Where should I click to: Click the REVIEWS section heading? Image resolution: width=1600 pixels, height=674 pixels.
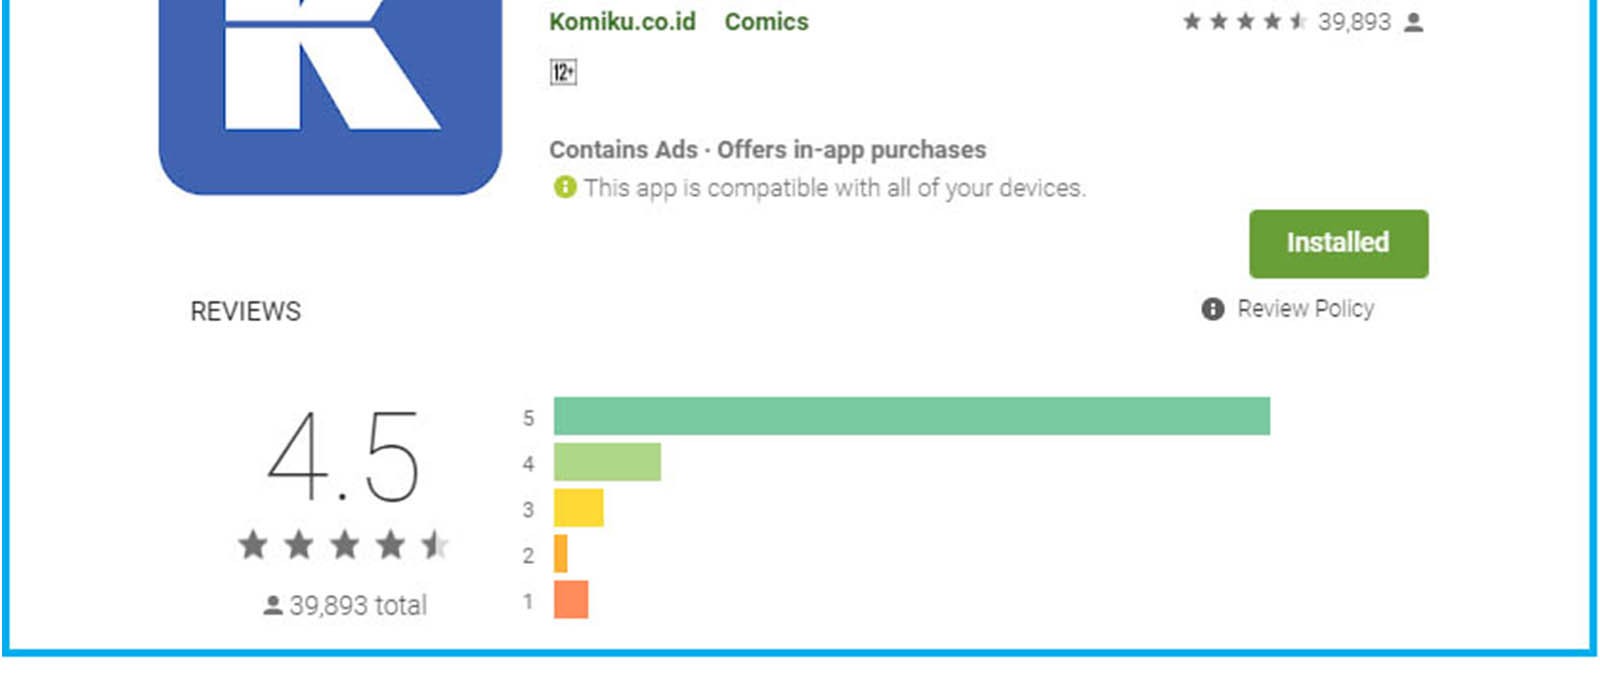[245, 311]
